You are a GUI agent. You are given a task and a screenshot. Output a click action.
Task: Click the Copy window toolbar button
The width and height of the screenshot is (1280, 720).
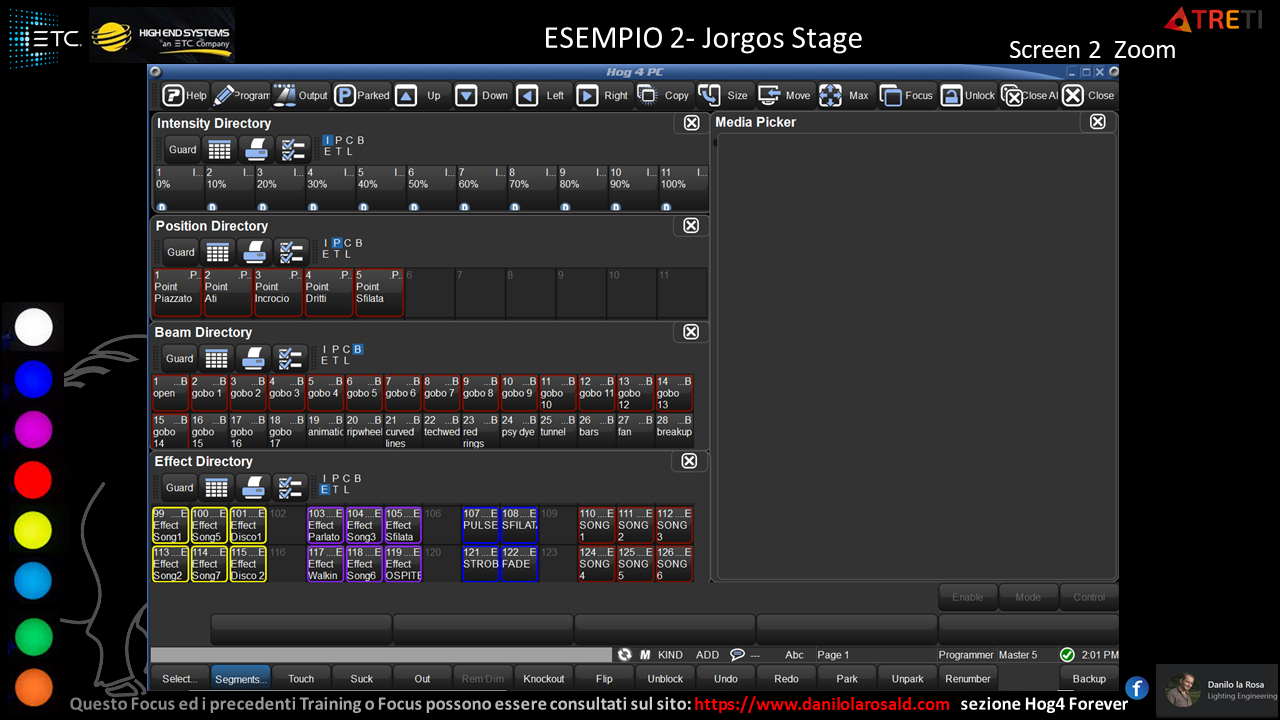(664, 96)
